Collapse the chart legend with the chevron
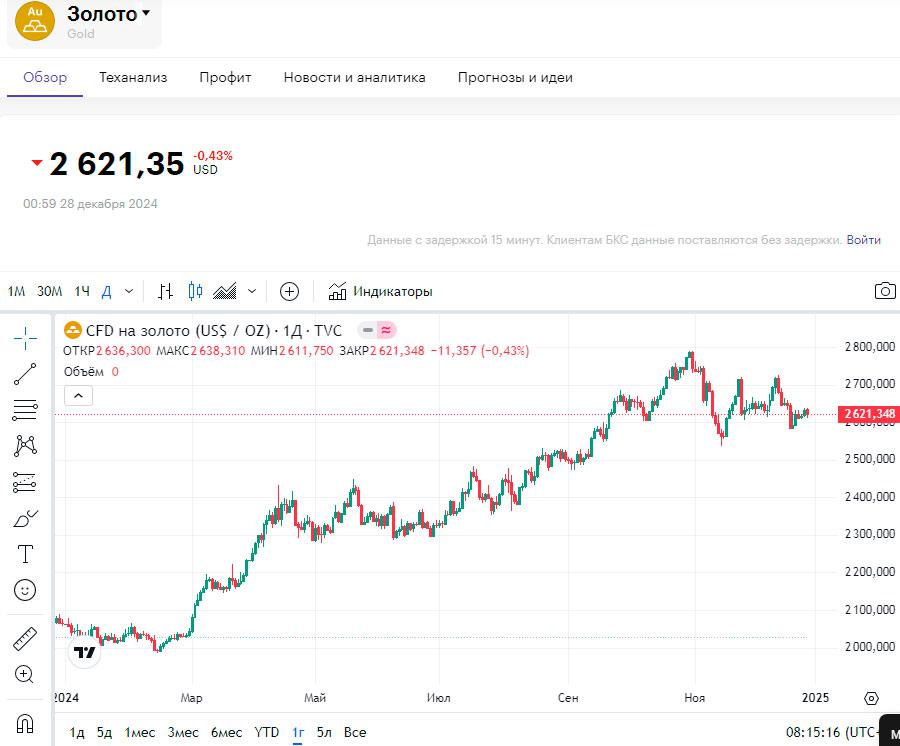Image resolution: width=900 pixels, height=746 pixels. click(79, 395)
